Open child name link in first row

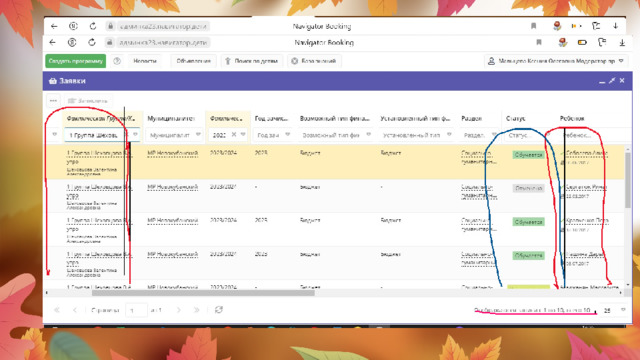coord(587,153)
